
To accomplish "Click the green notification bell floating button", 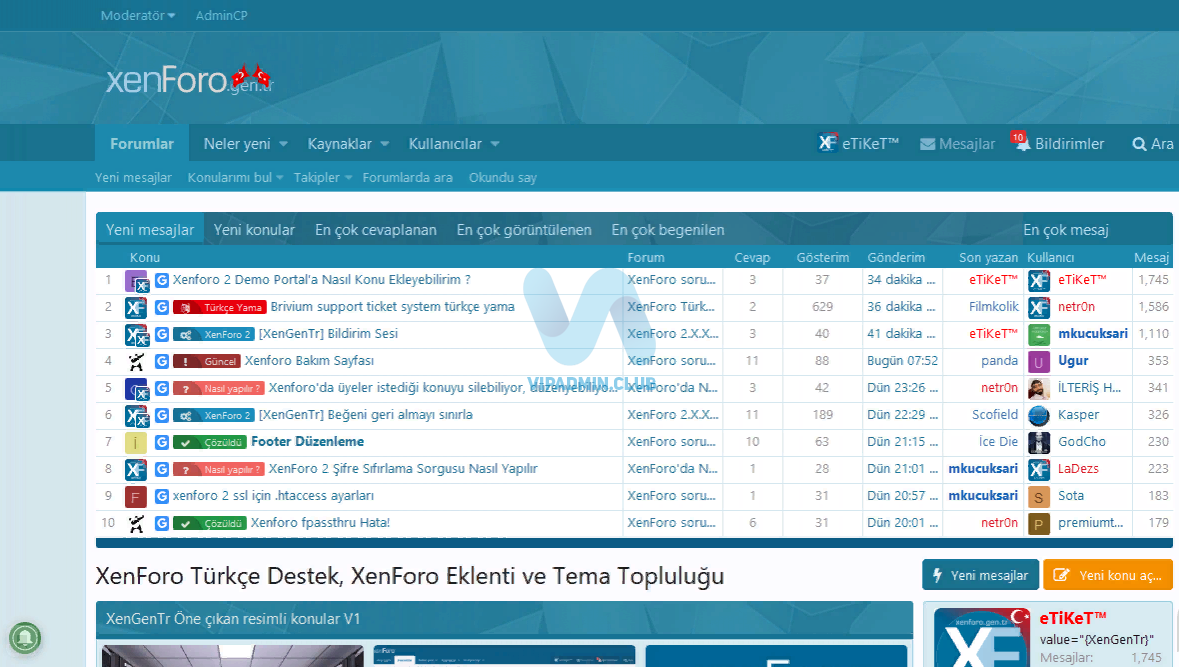I will (25, 638).
